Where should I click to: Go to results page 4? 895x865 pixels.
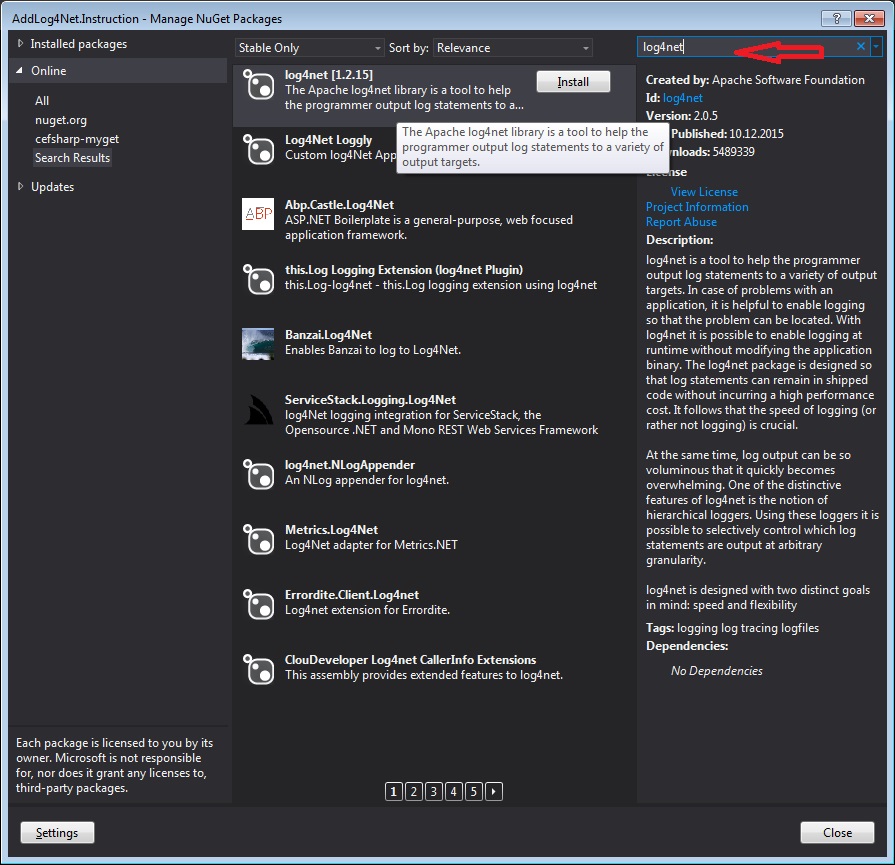(x=454, y=791)
